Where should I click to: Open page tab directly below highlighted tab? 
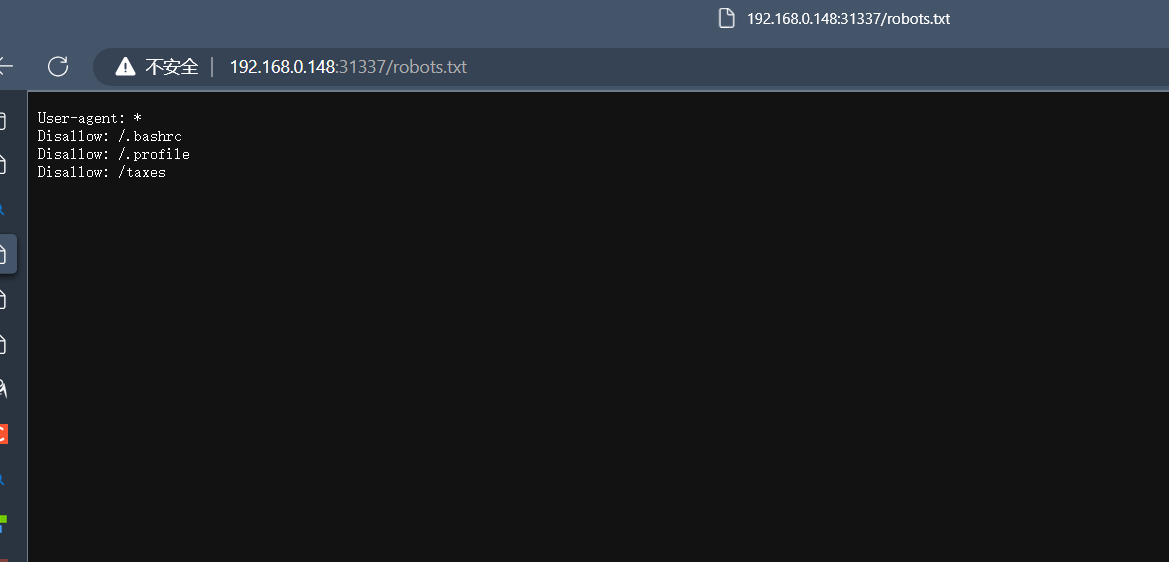tap(3, 300)
